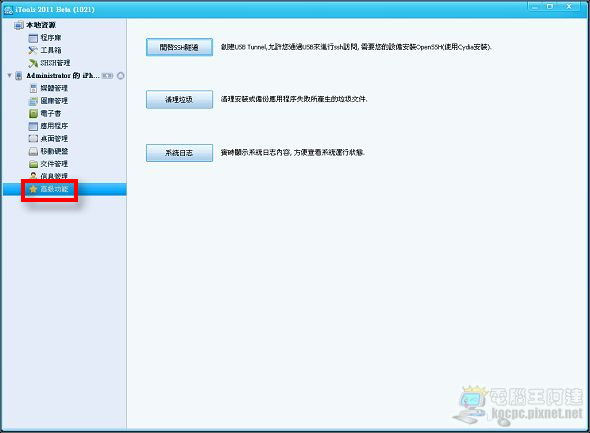Click the round icon beside device name
Image resolution: width=590 pixels, height=433 pixels.
[120, 76]
